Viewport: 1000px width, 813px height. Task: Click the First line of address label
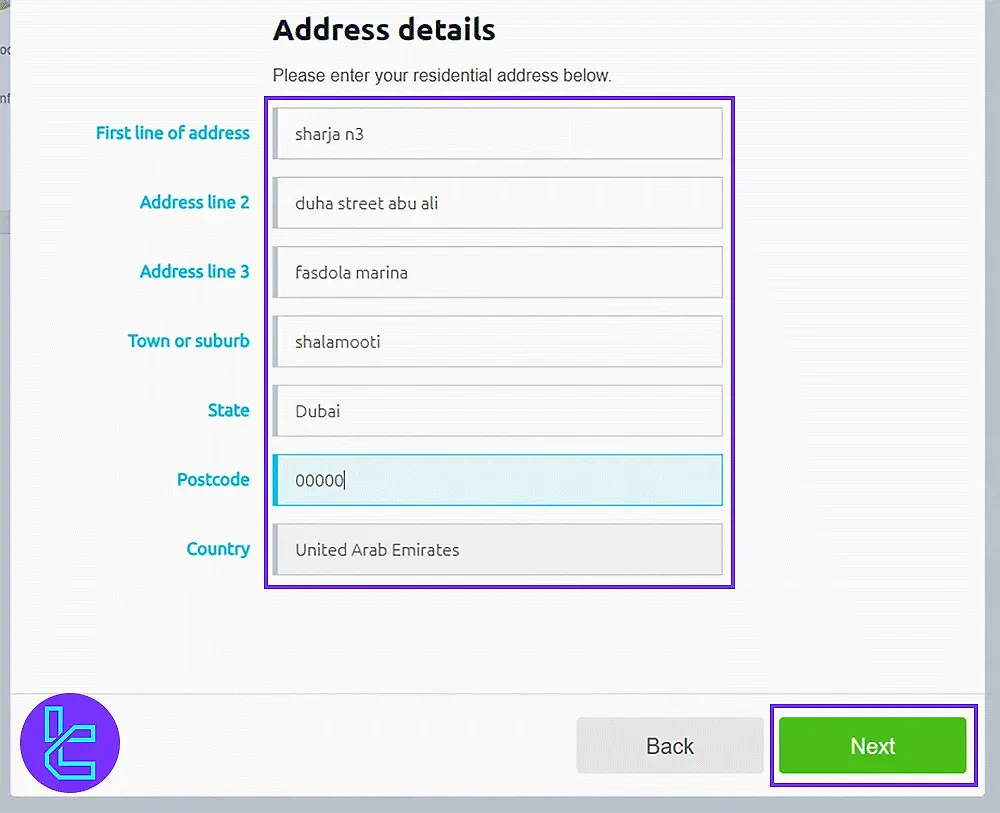click(172, 133)
